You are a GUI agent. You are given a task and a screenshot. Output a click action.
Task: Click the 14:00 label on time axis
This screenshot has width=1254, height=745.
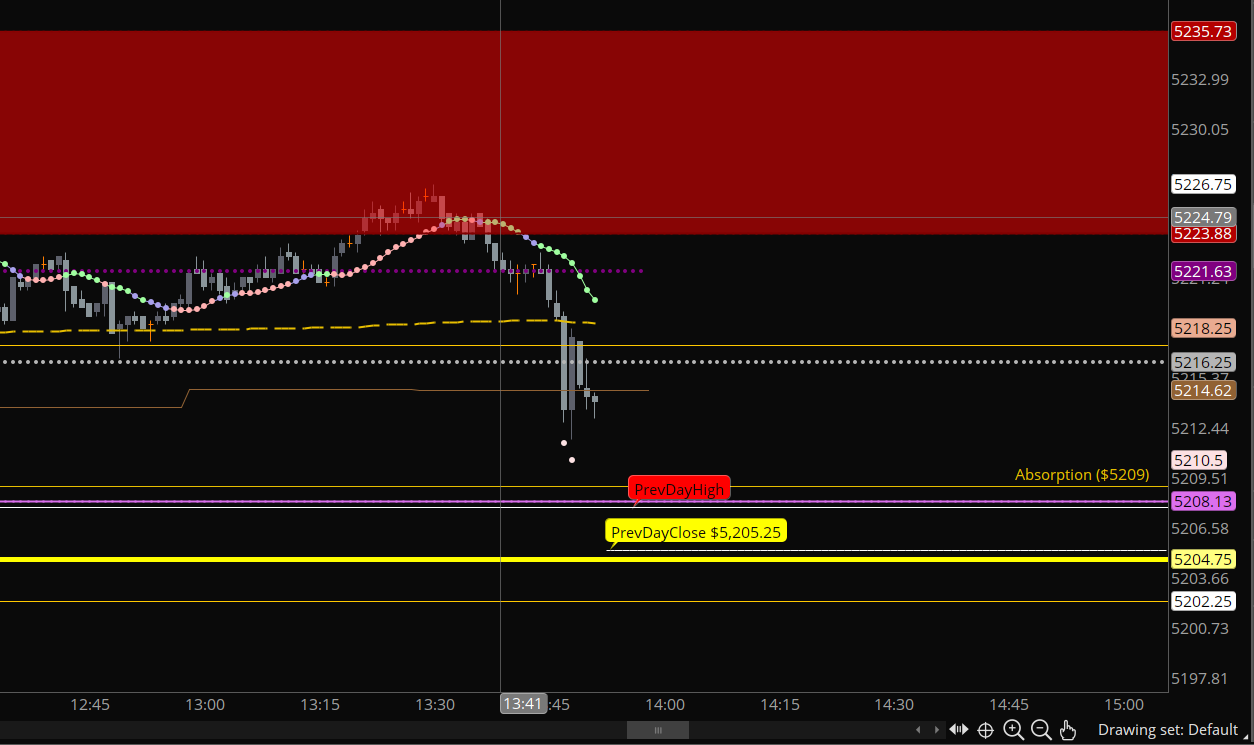pos(665,704)
